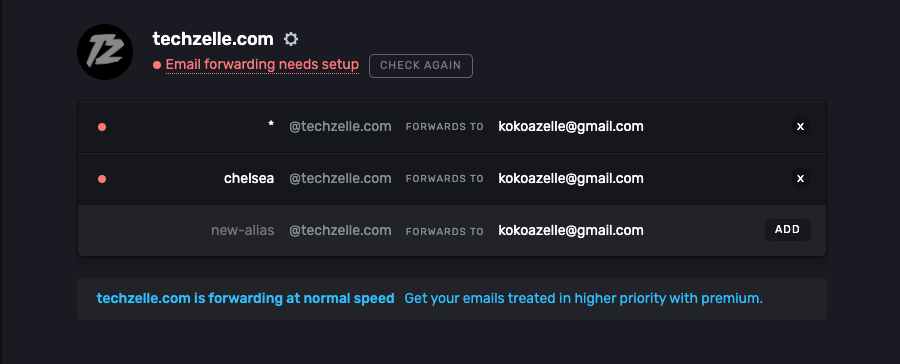900x364 pixels.
Task: Open kokoazelle@gmail.com on the wildcard row
Action: click(x=571, y=126)
